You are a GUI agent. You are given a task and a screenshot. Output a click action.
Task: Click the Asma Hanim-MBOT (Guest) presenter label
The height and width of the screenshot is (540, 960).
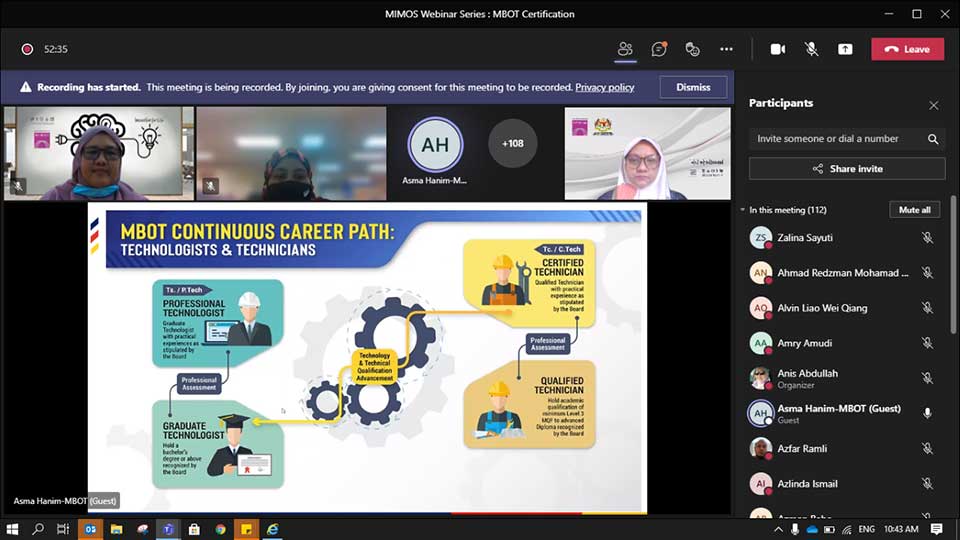tap(65, 501)
